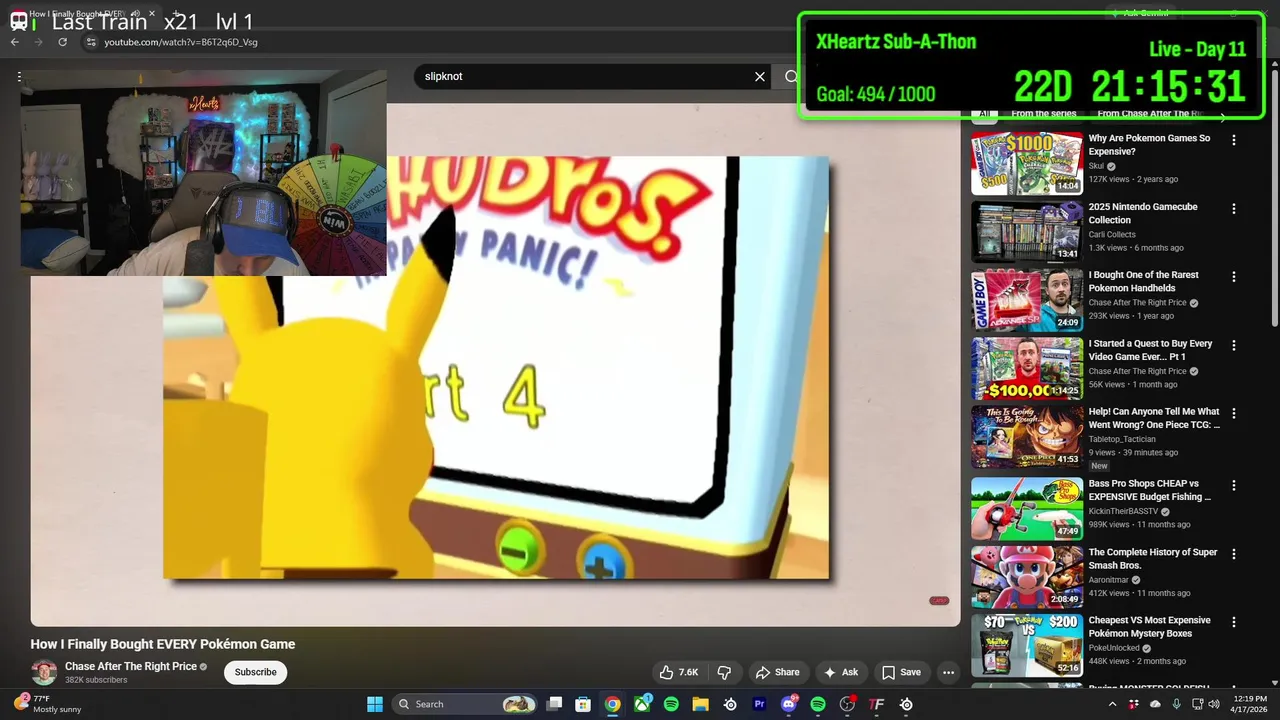Open options for Pokémon Mystery Boxes video
Viewport: 1280px width, 720px height.
click(x=1233, y=622)
